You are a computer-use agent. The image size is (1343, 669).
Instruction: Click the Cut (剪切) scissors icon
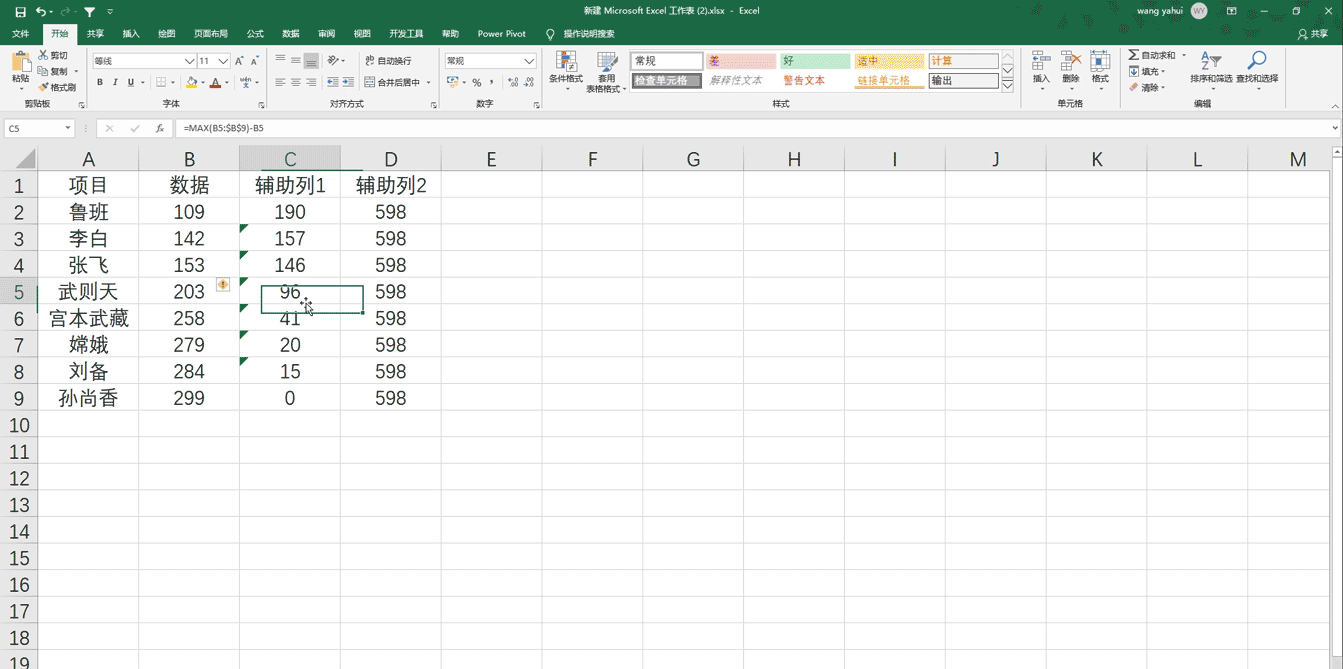43,56
